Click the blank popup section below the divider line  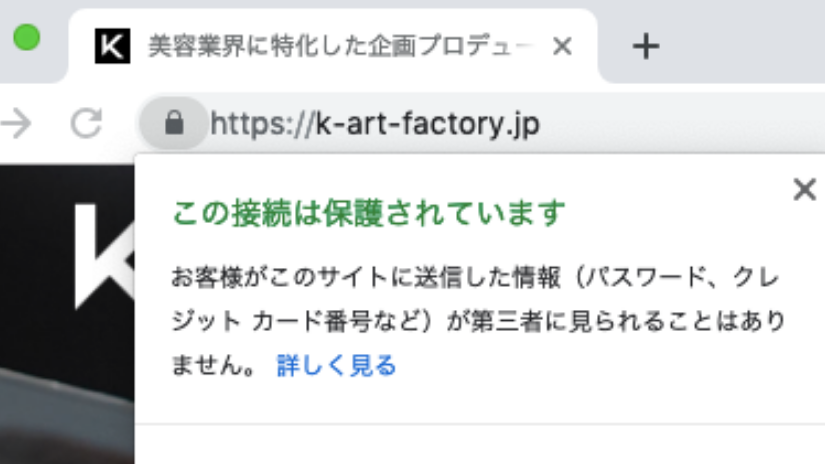point(480,445)
